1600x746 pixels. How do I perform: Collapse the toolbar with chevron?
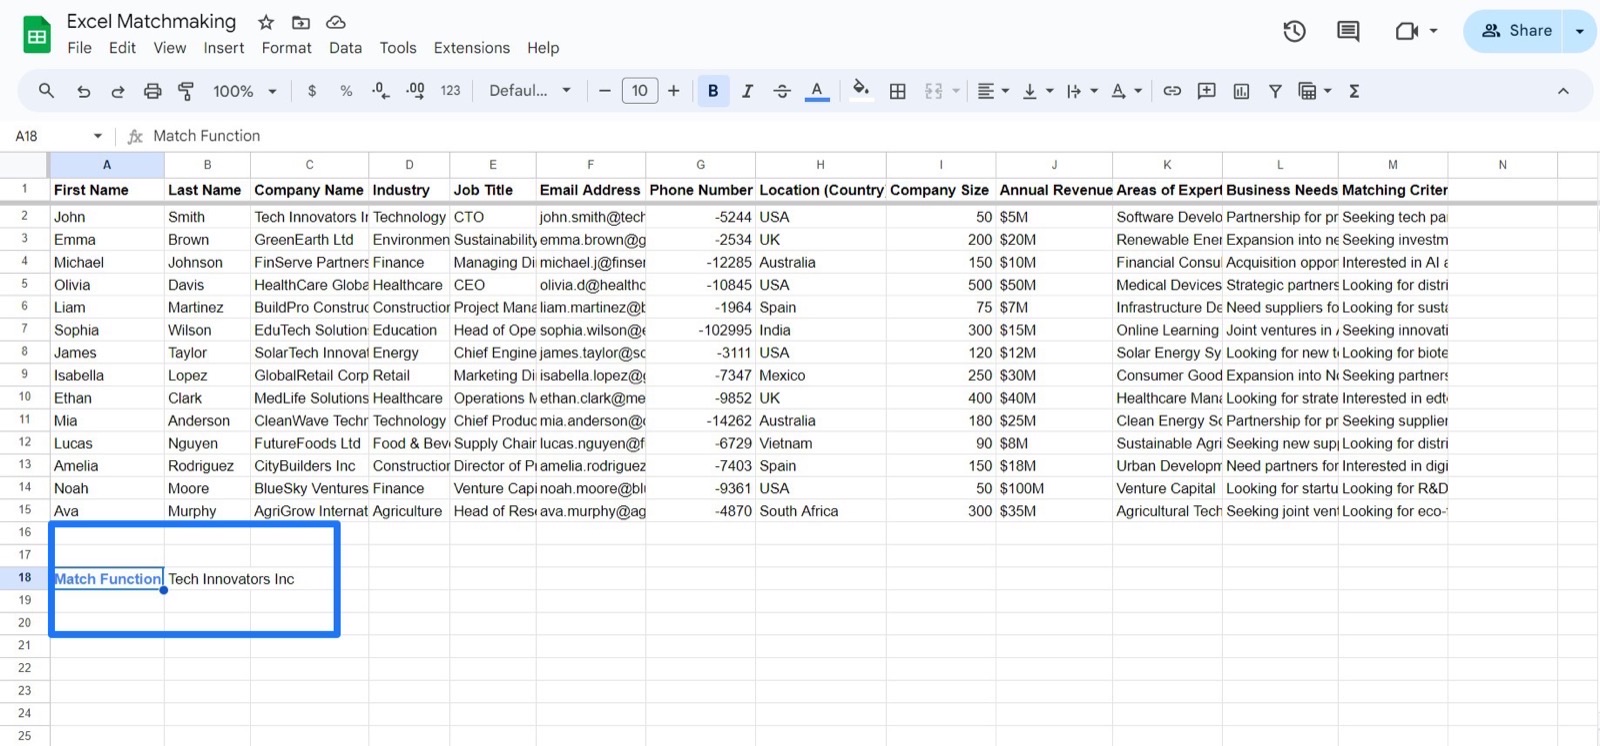(x=1563, y=91)
